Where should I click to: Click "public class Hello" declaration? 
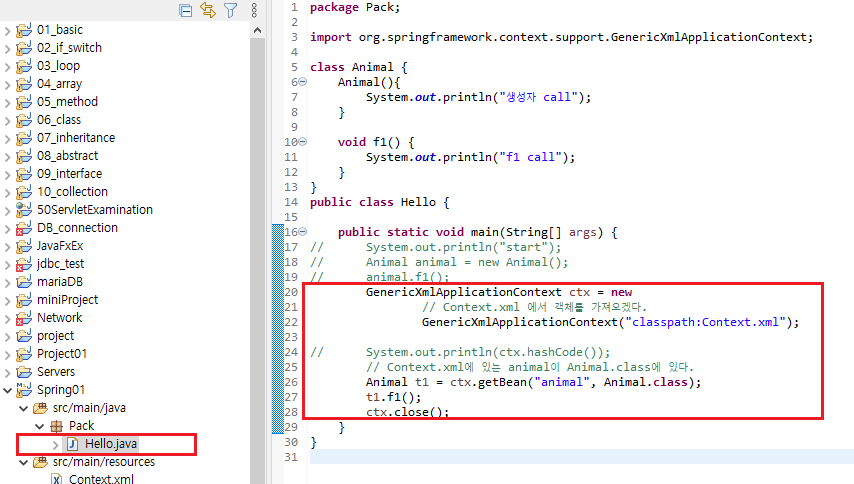point(373,202)
